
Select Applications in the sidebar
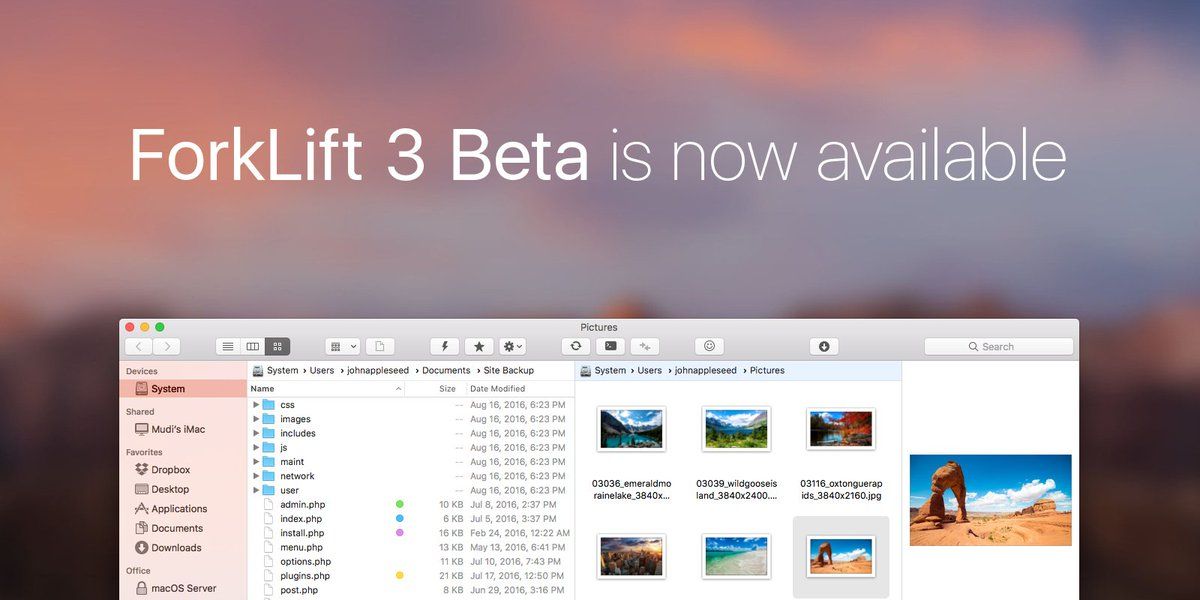(179, 509)
